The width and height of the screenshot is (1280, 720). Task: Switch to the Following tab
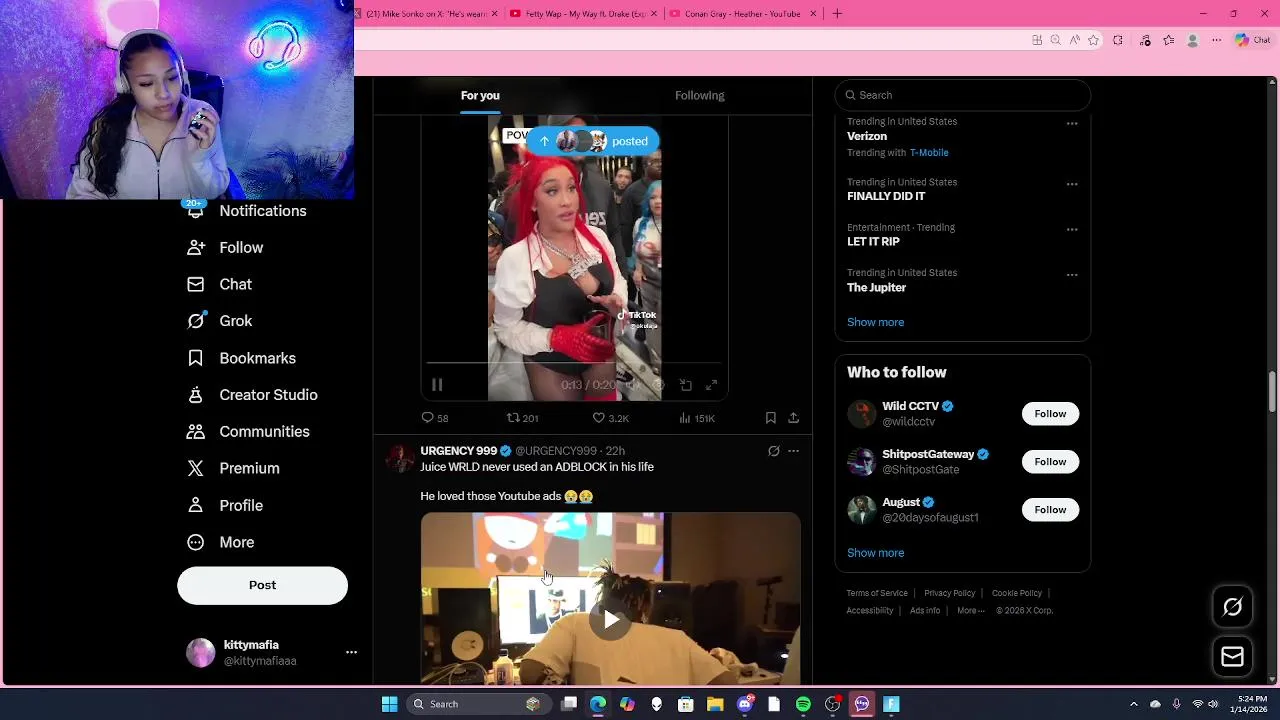[699, 95]
